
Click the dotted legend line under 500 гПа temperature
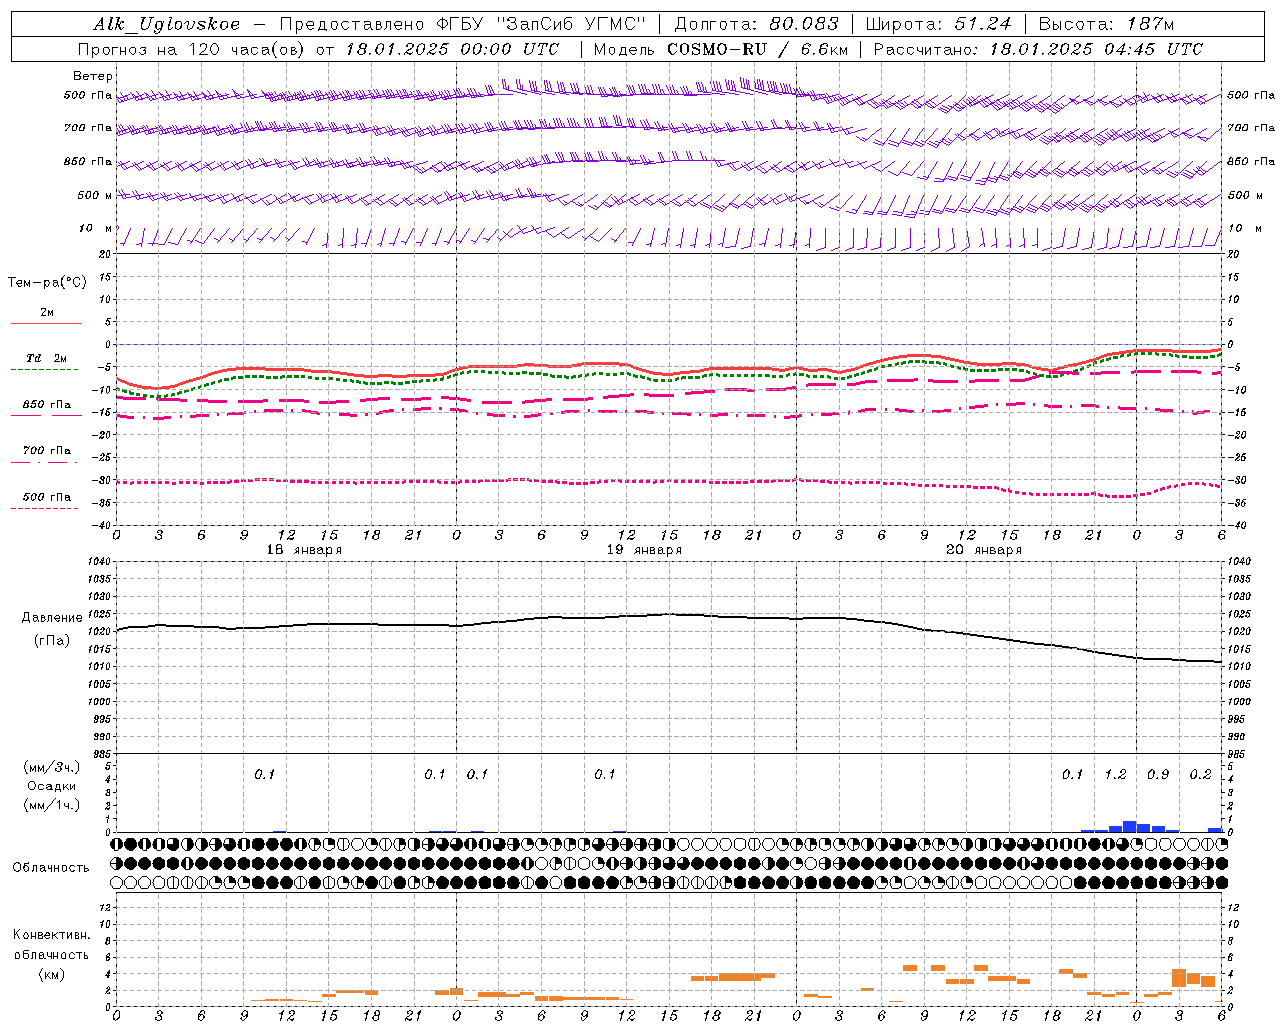tap(44, 508)
